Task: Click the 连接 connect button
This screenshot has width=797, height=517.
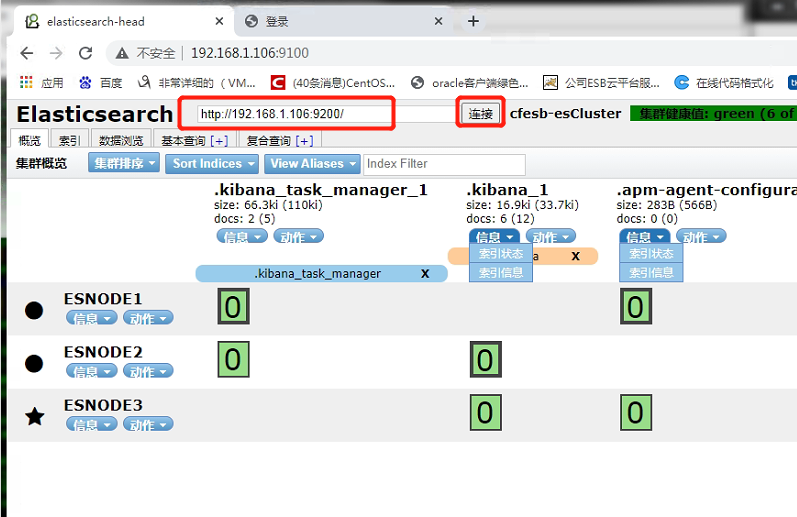Action: (480, 113)
